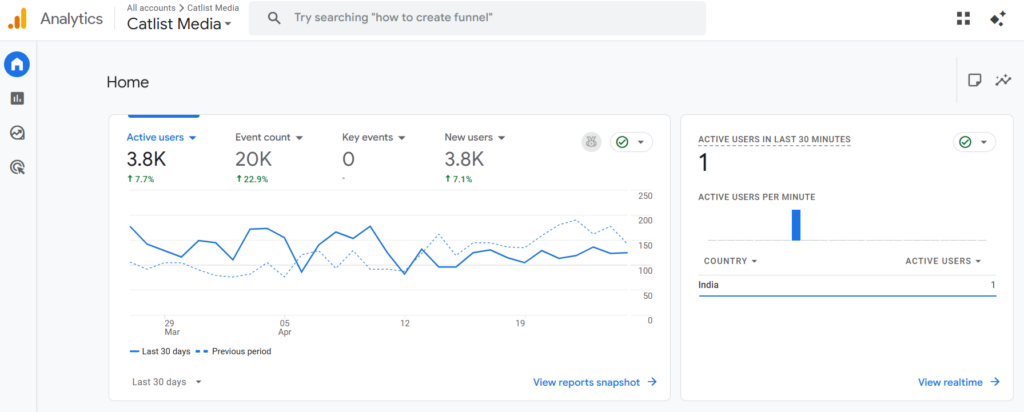Open the Key events metric dropdown
This screenshot has width=1024, height=412.
click(x=374, y=138)
